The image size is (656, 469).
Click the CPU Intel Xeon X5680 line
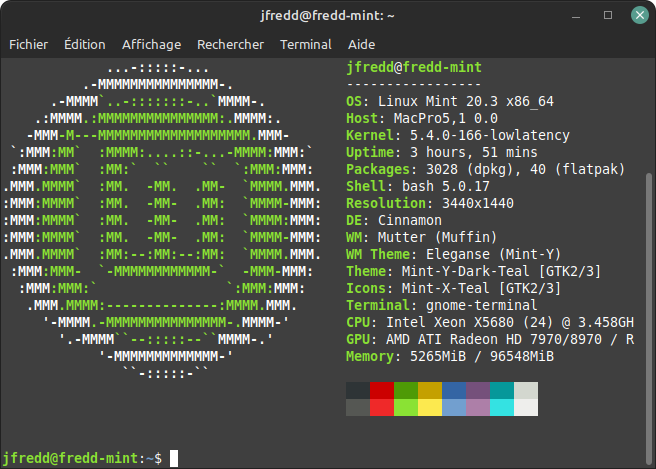(490, 323)
